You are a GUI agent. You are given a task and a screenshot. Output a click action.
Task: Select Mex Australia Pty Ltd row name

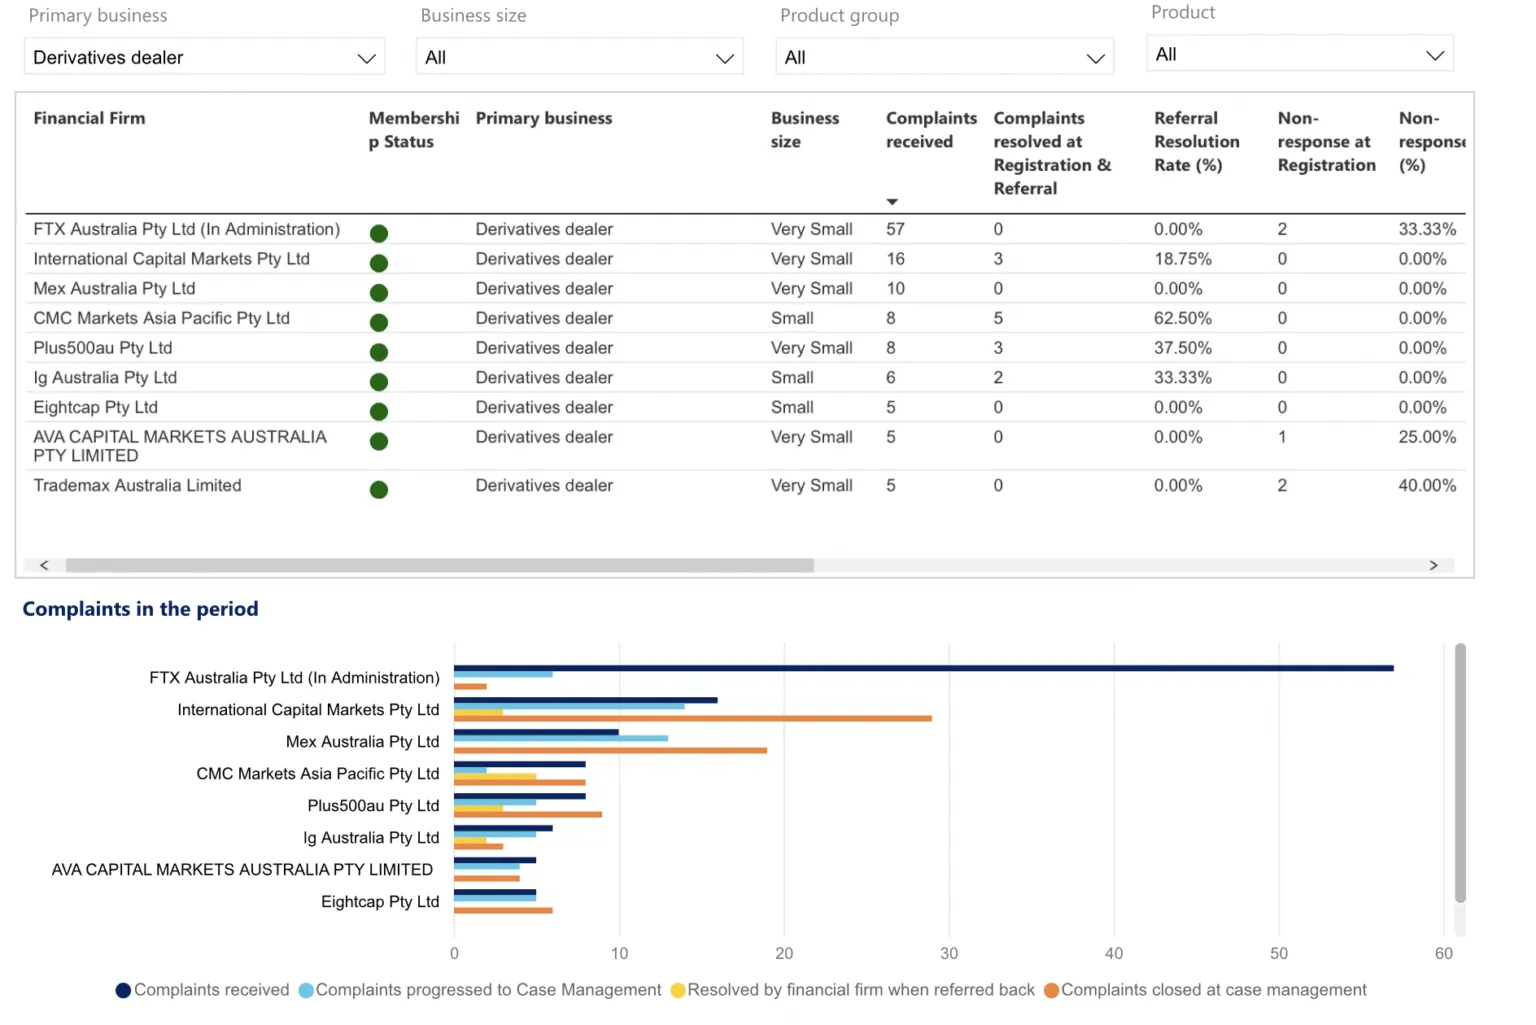[x=114, y=288]
